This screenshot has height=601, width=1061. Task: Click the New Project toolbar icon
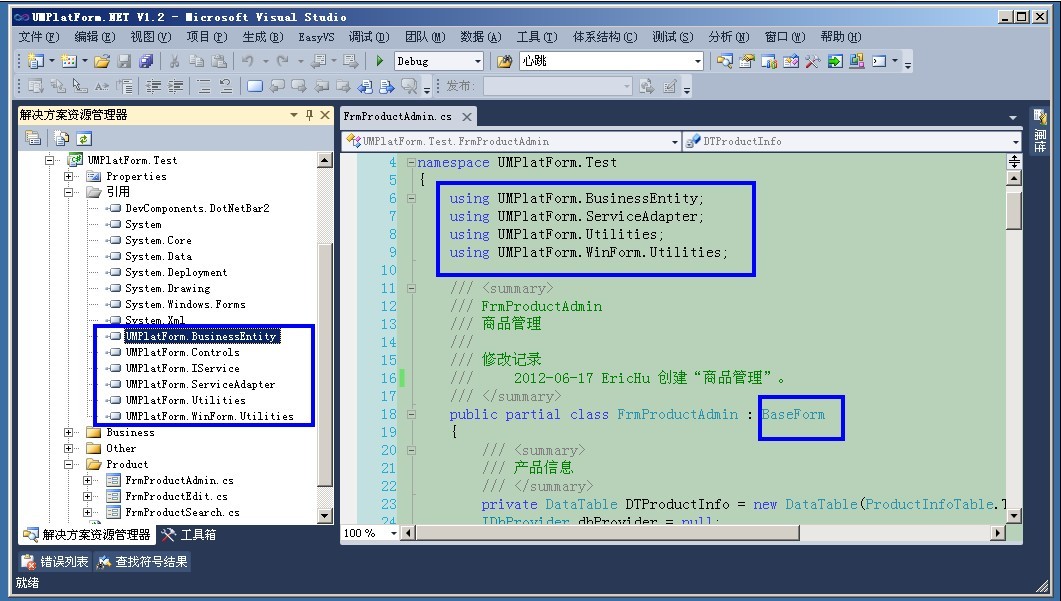[x=35, y=62]
